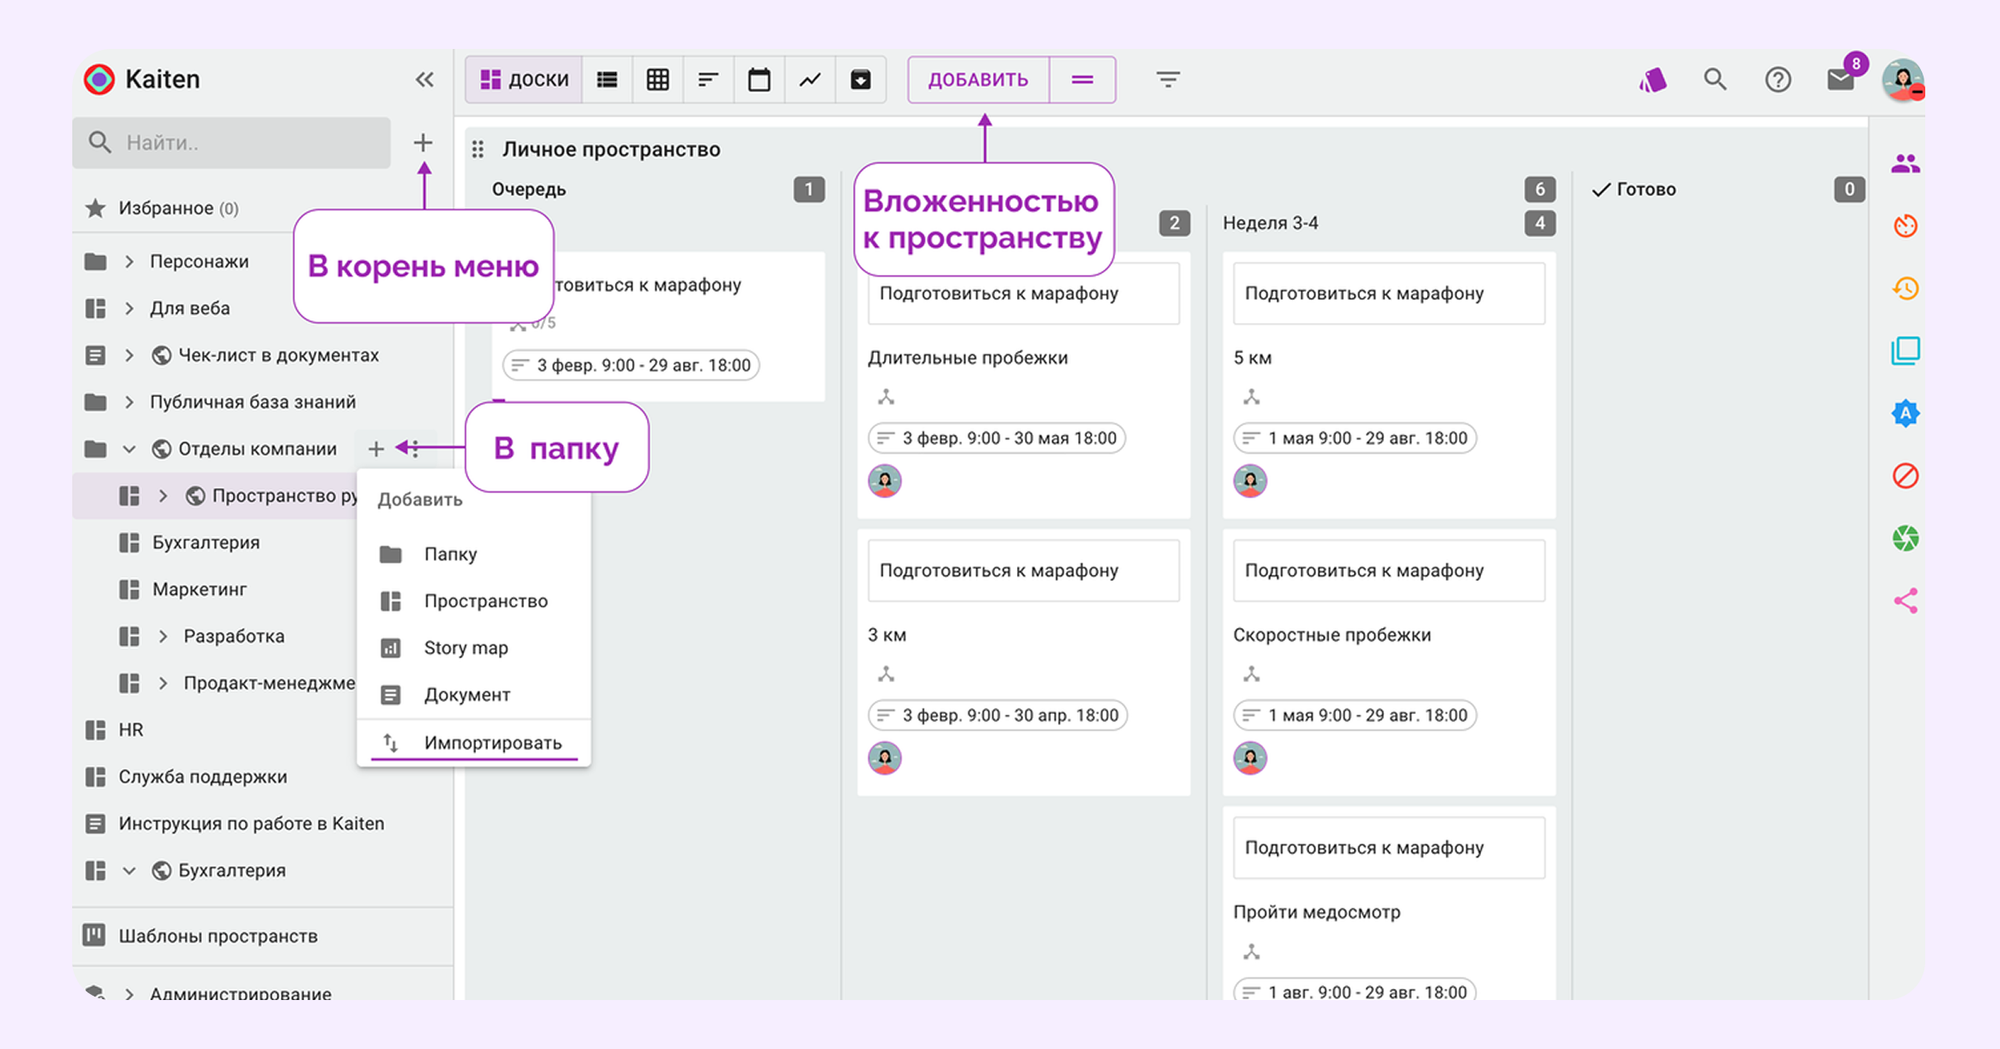Open the help question-mark icon

[1778, 79]
